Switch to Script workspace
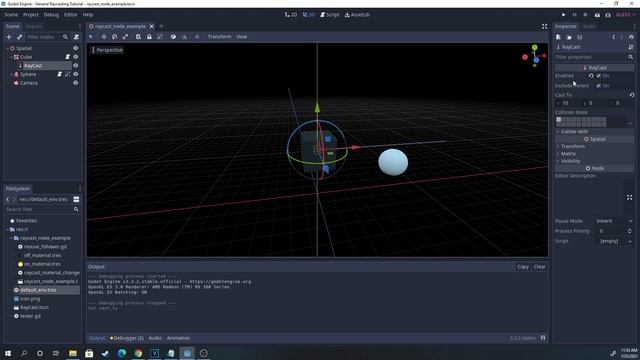The image size is (640, 360). [330, 15]
